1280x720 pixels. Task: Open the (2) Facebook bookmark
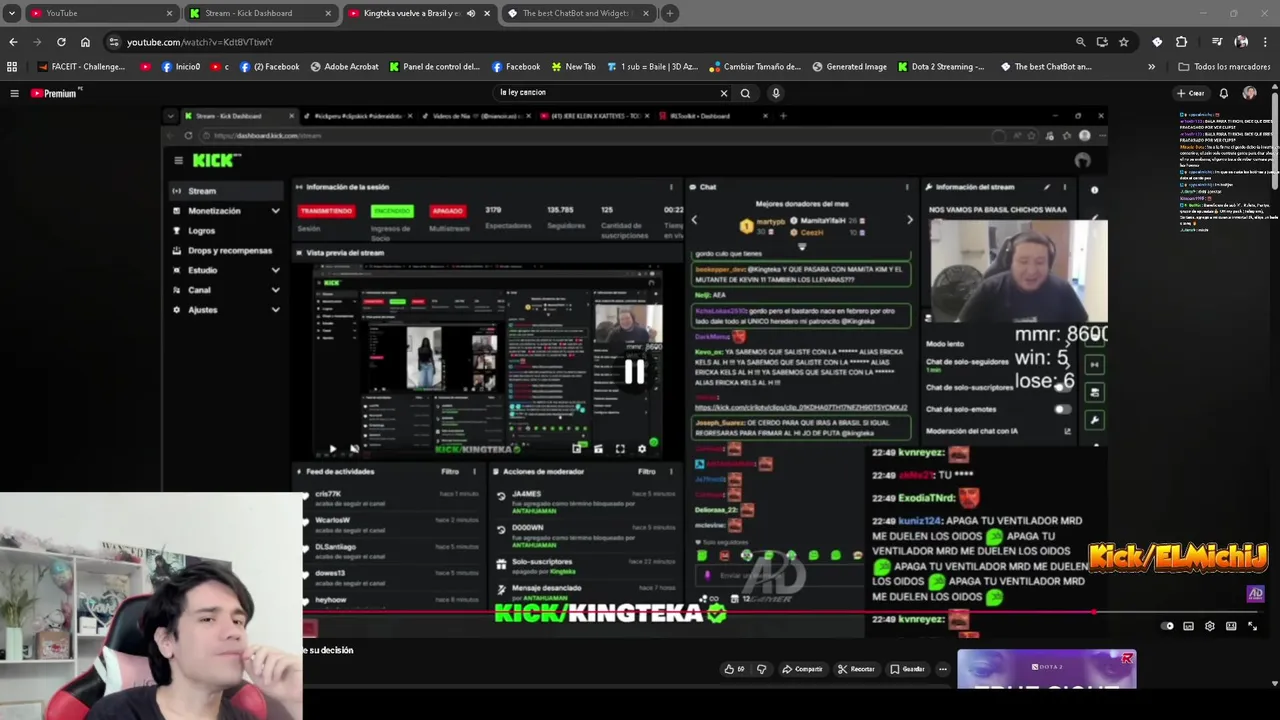tap(269, 67)
